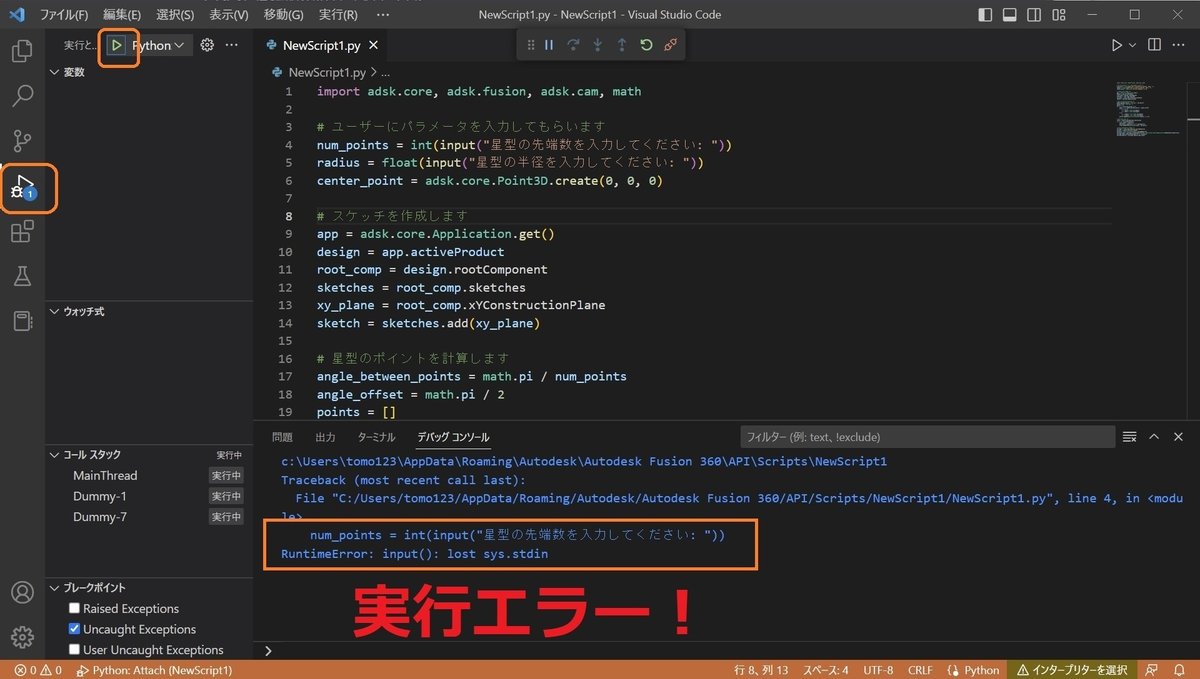
Task: Toggle the panel word wrap lines icon
Action: pyautogui.click(x=1130, y=437)
